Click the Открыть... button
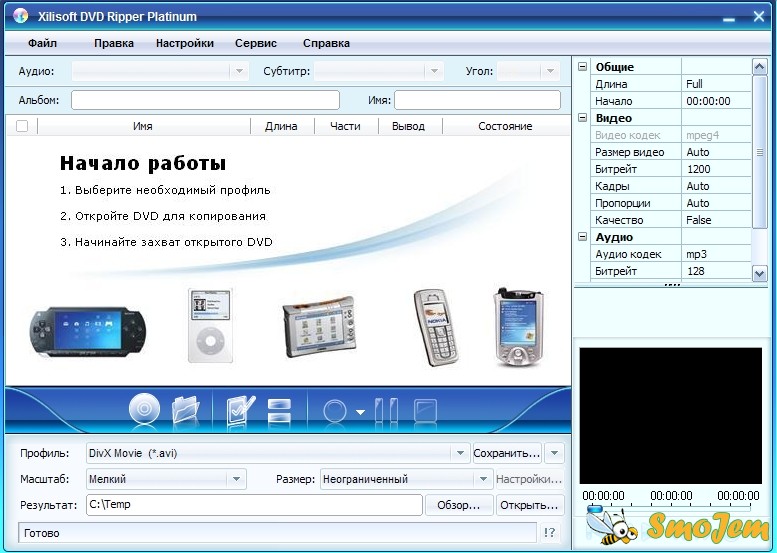 530,505
